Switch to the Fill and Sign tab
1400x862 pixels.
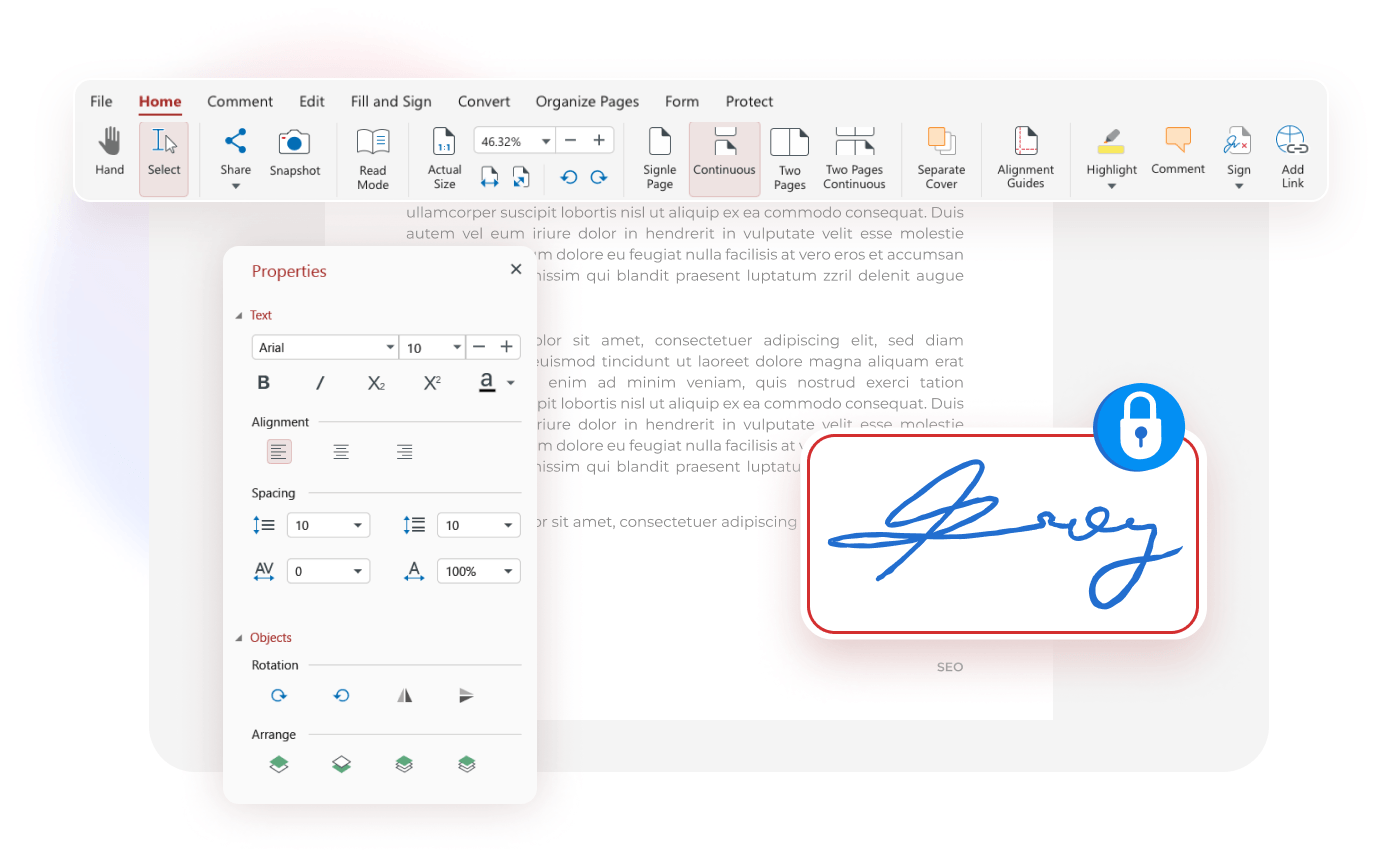click(x=391, y=101)
